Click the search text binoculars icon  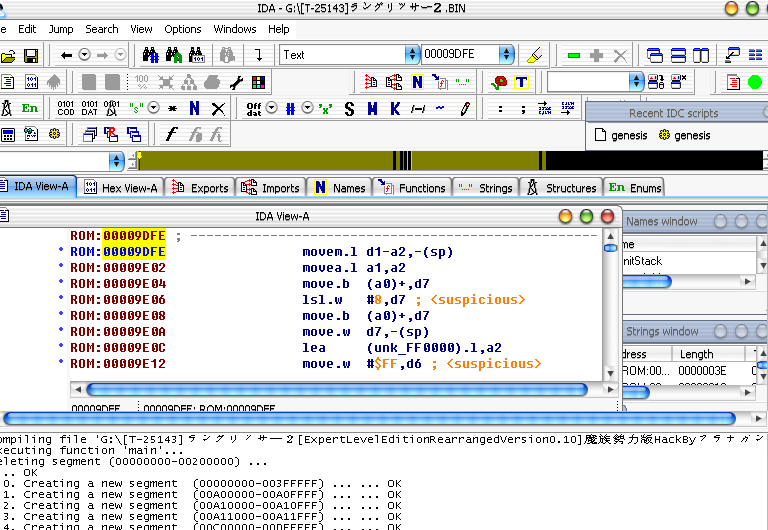[x=174, y=55]
